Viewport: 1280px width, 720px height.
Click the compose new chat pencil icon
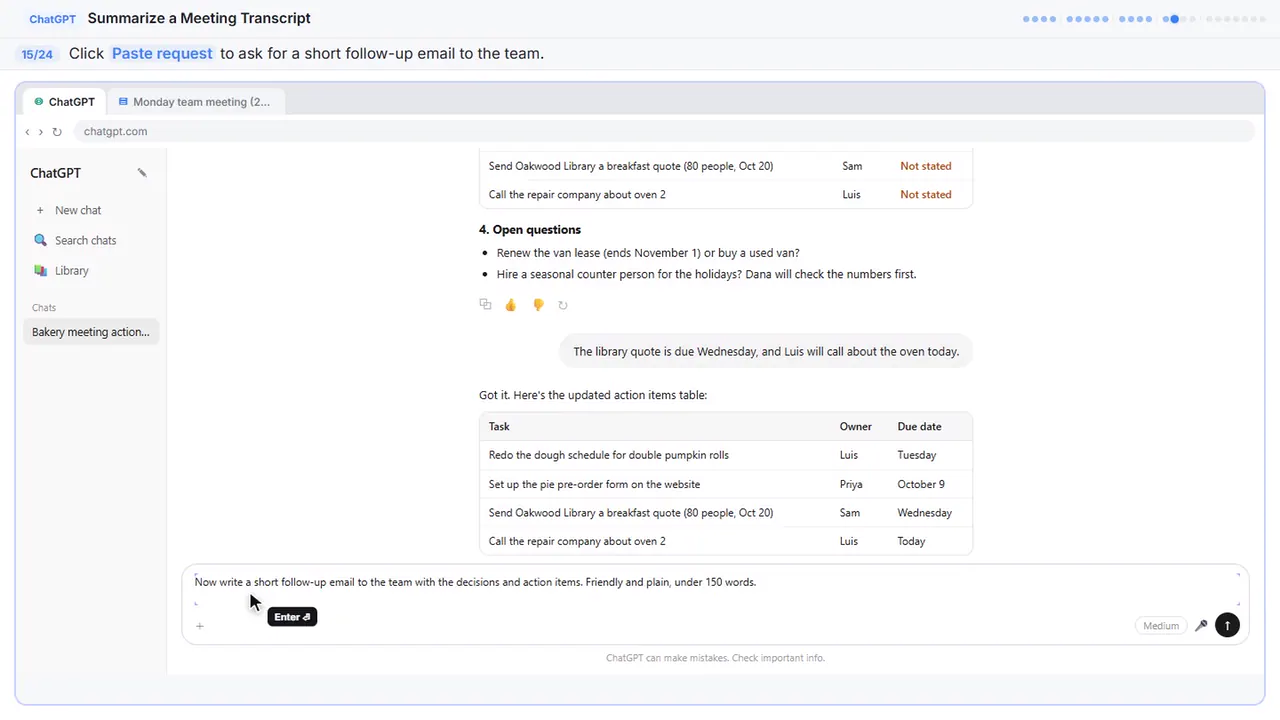click(x=142, y=173)
